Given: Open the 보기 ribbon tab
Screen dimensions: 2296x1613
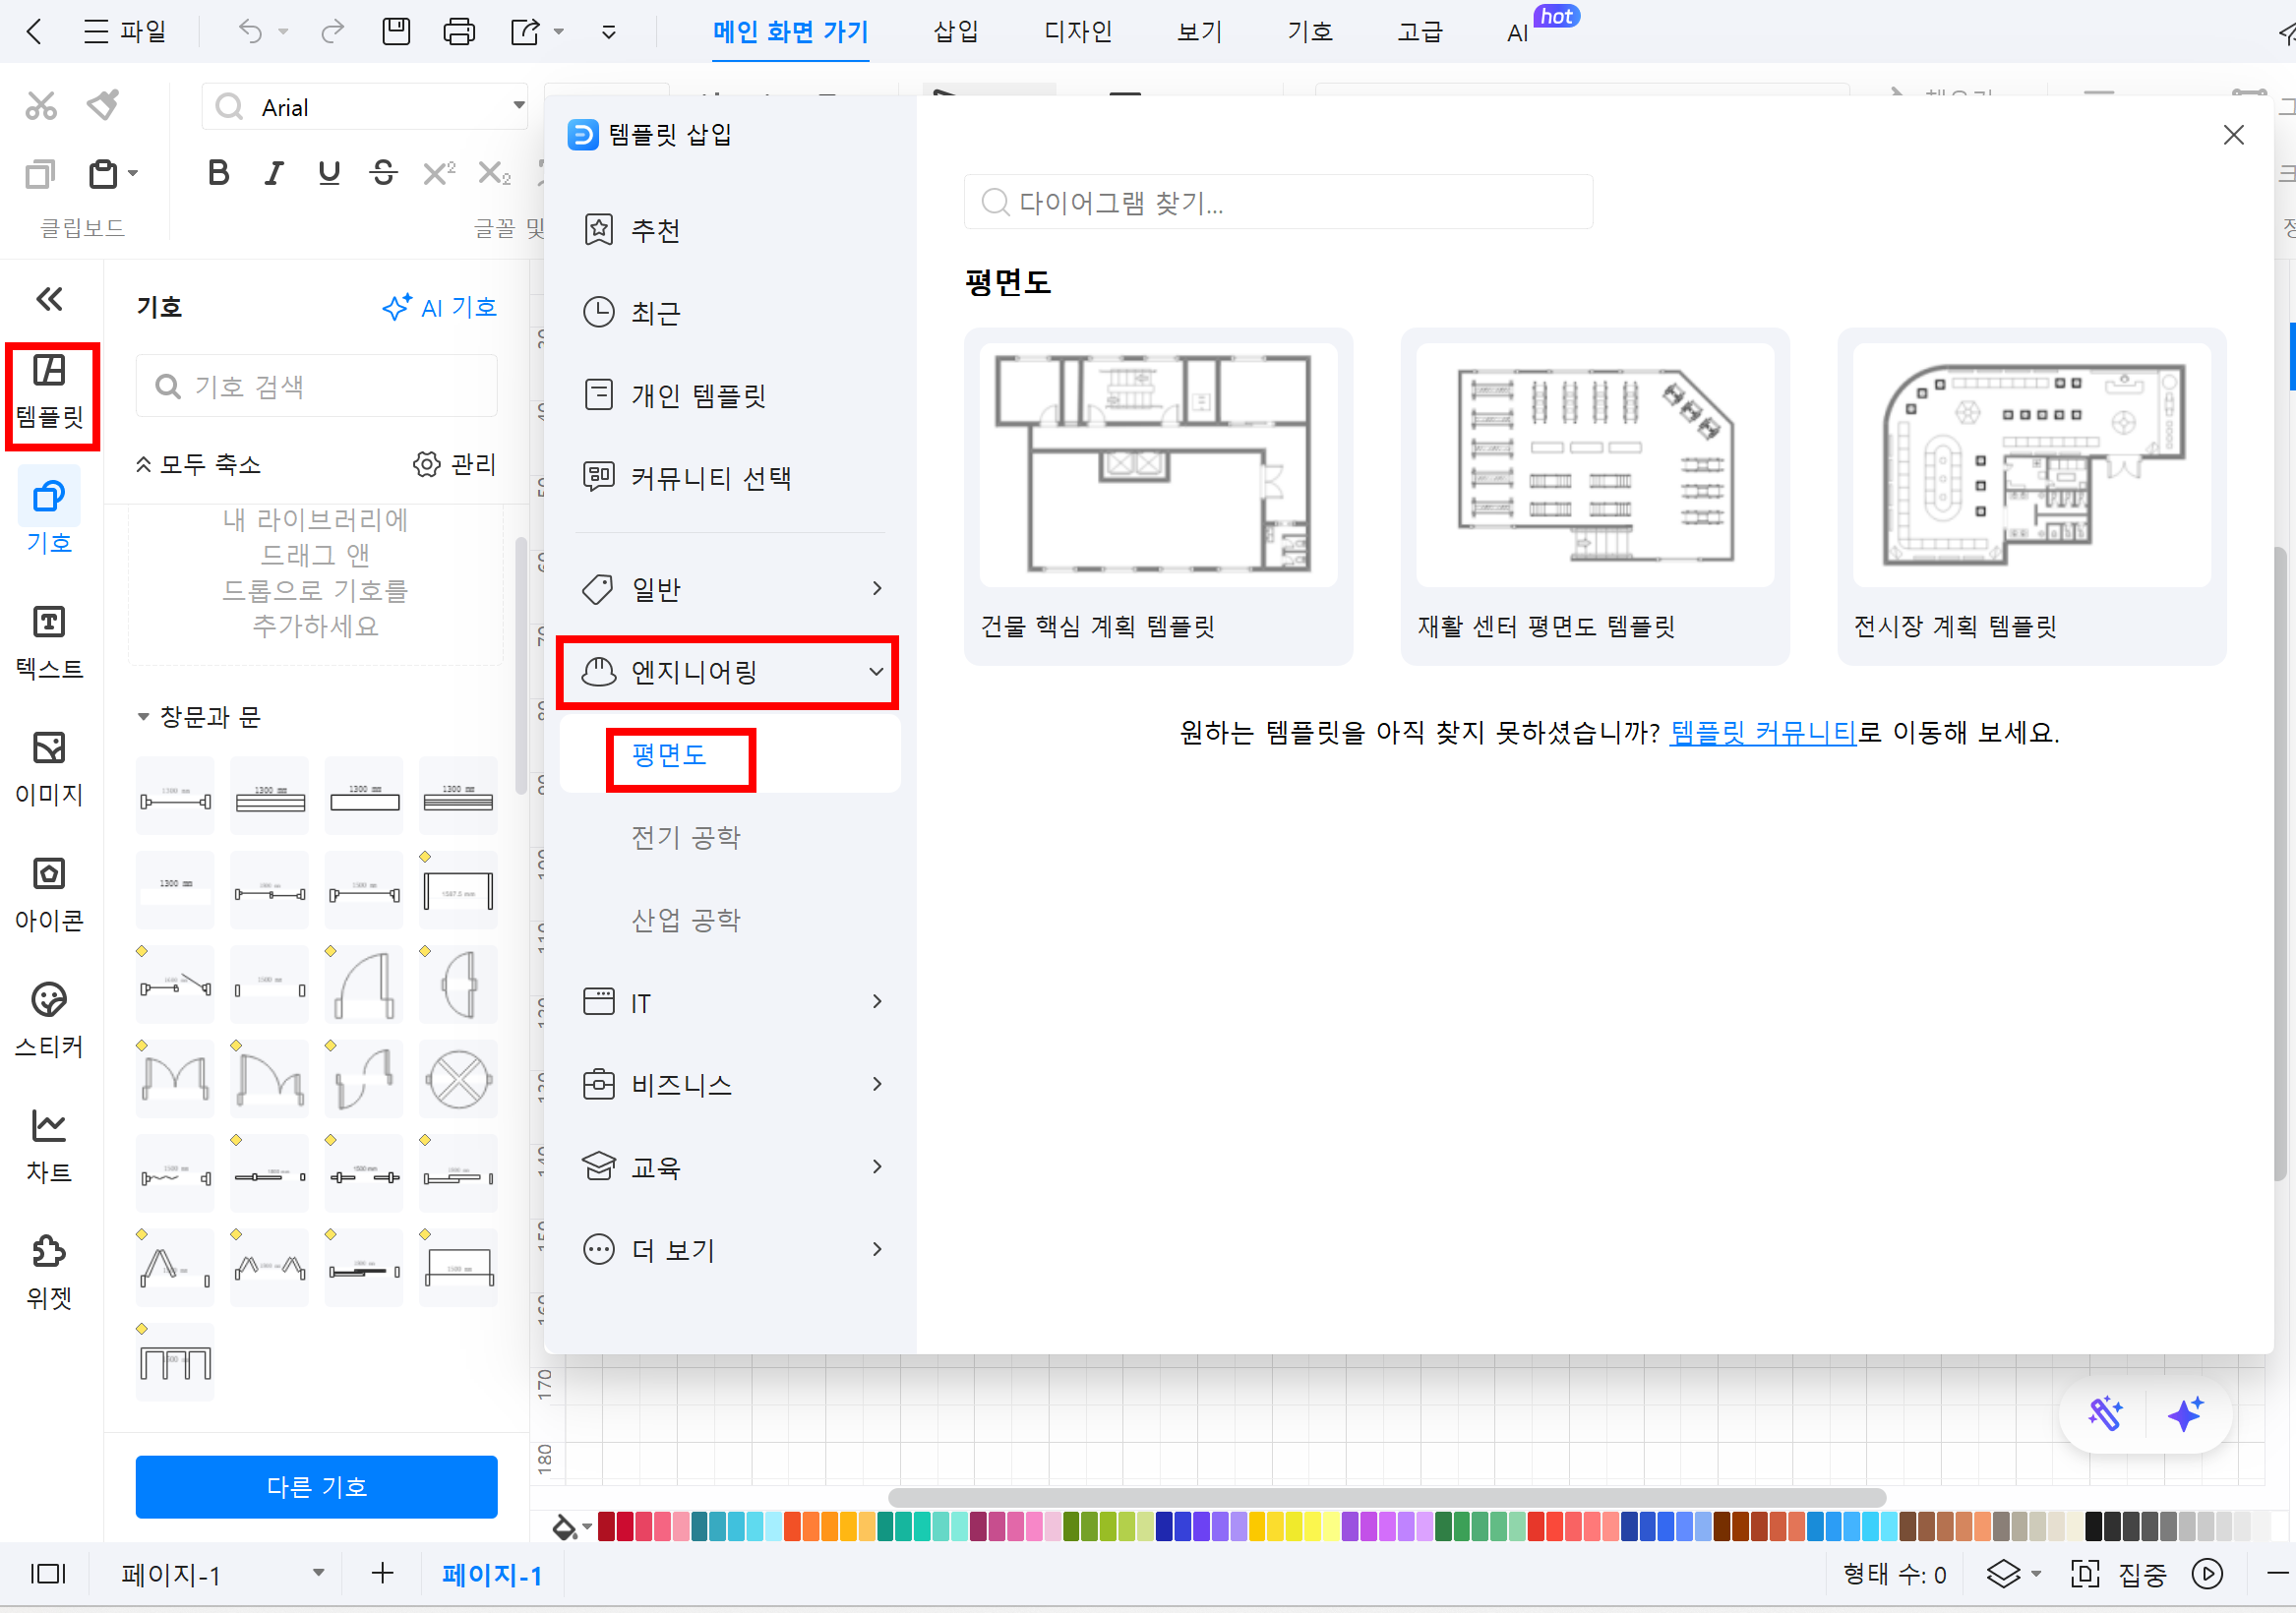Looking at the screenshot, I should [x=1199, y=32].
